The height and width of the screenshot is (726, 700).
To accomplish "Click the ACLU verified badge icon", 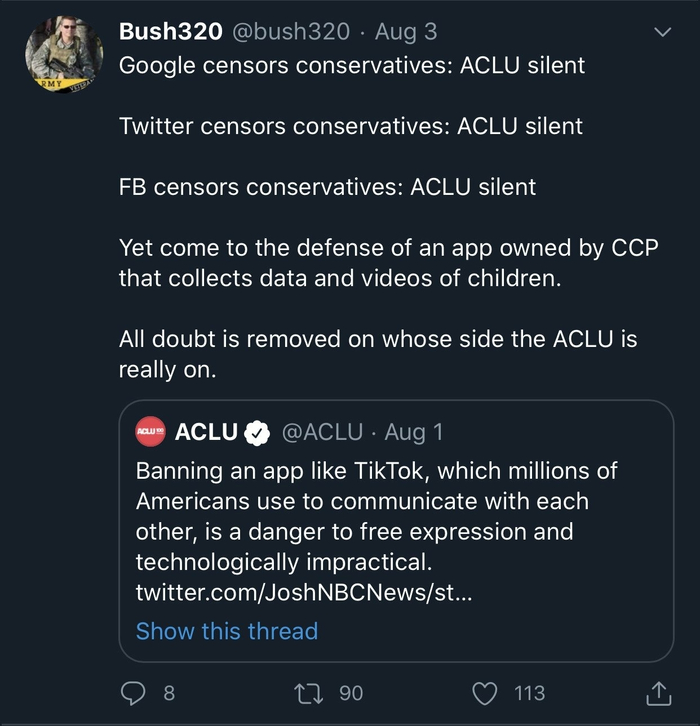I will pos(257,433).
